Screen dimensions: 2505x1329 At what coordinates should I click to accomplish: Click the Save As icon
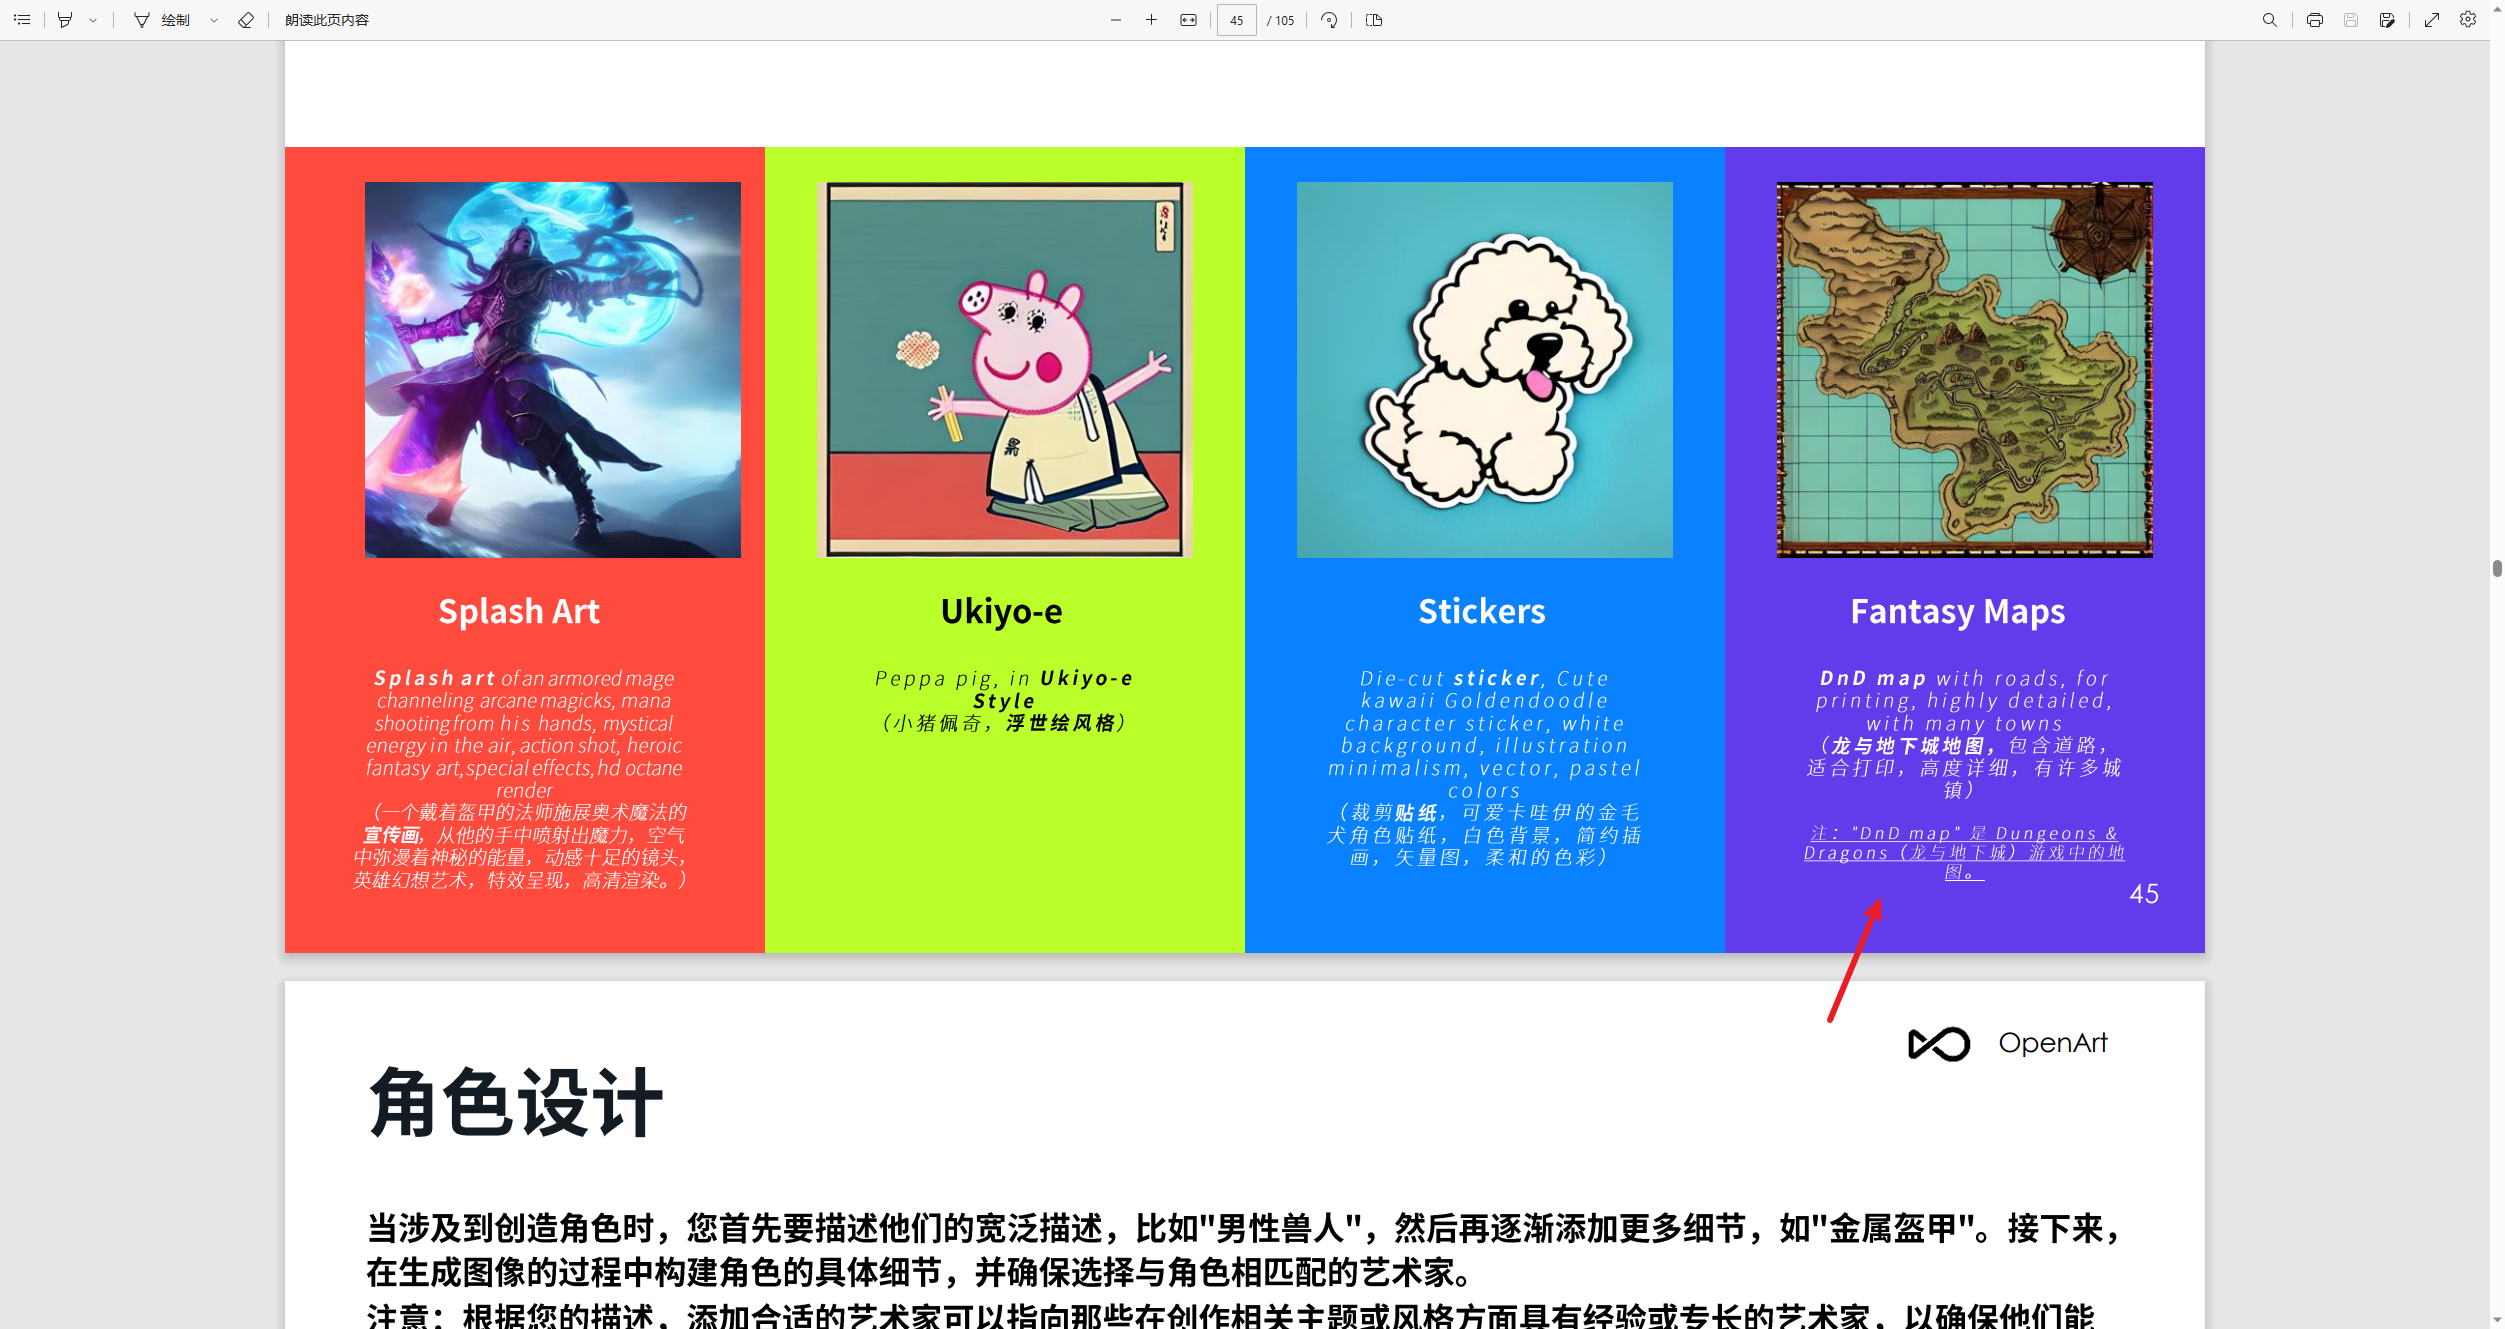2387,20
